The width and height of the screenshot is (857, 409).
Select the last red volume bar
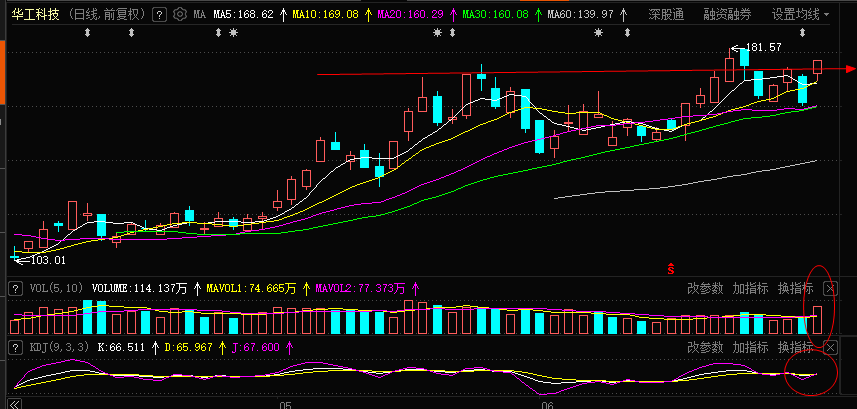818,320
